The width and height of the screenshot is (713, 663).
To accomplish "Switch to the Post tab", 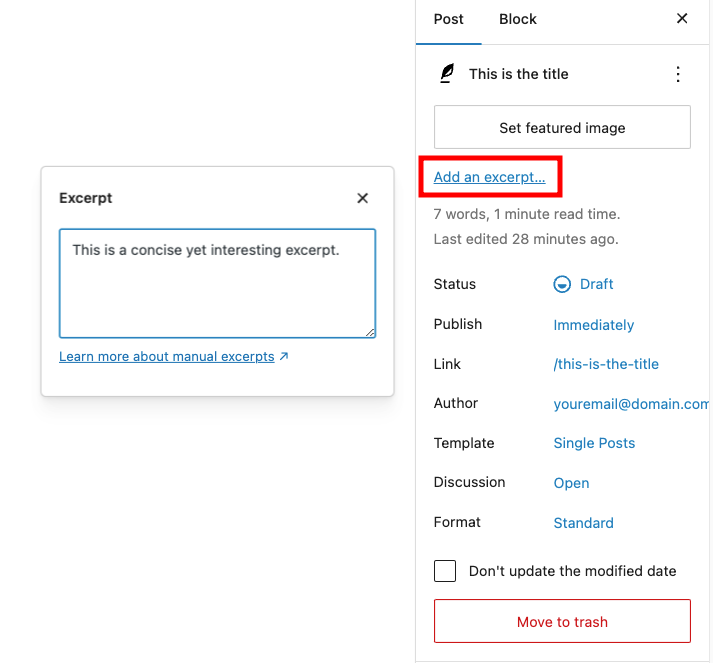I will [449, 19].
